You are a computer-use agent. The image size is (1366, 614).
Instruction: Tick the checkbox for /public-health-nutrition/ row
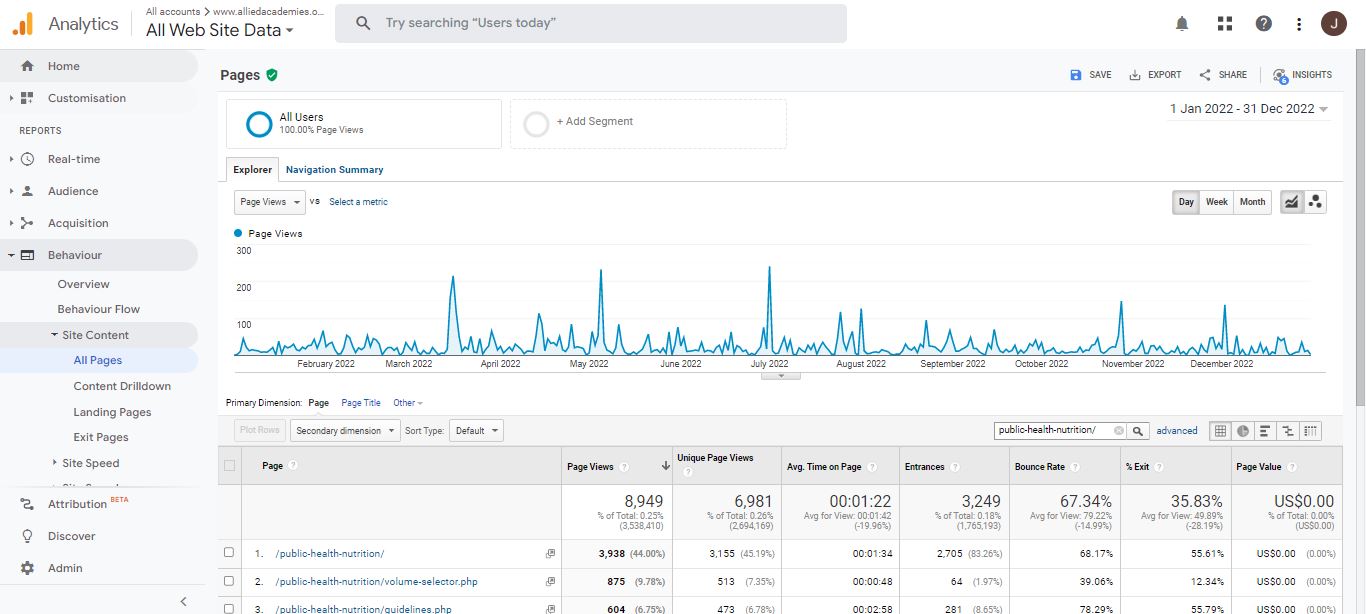[229, 553]
